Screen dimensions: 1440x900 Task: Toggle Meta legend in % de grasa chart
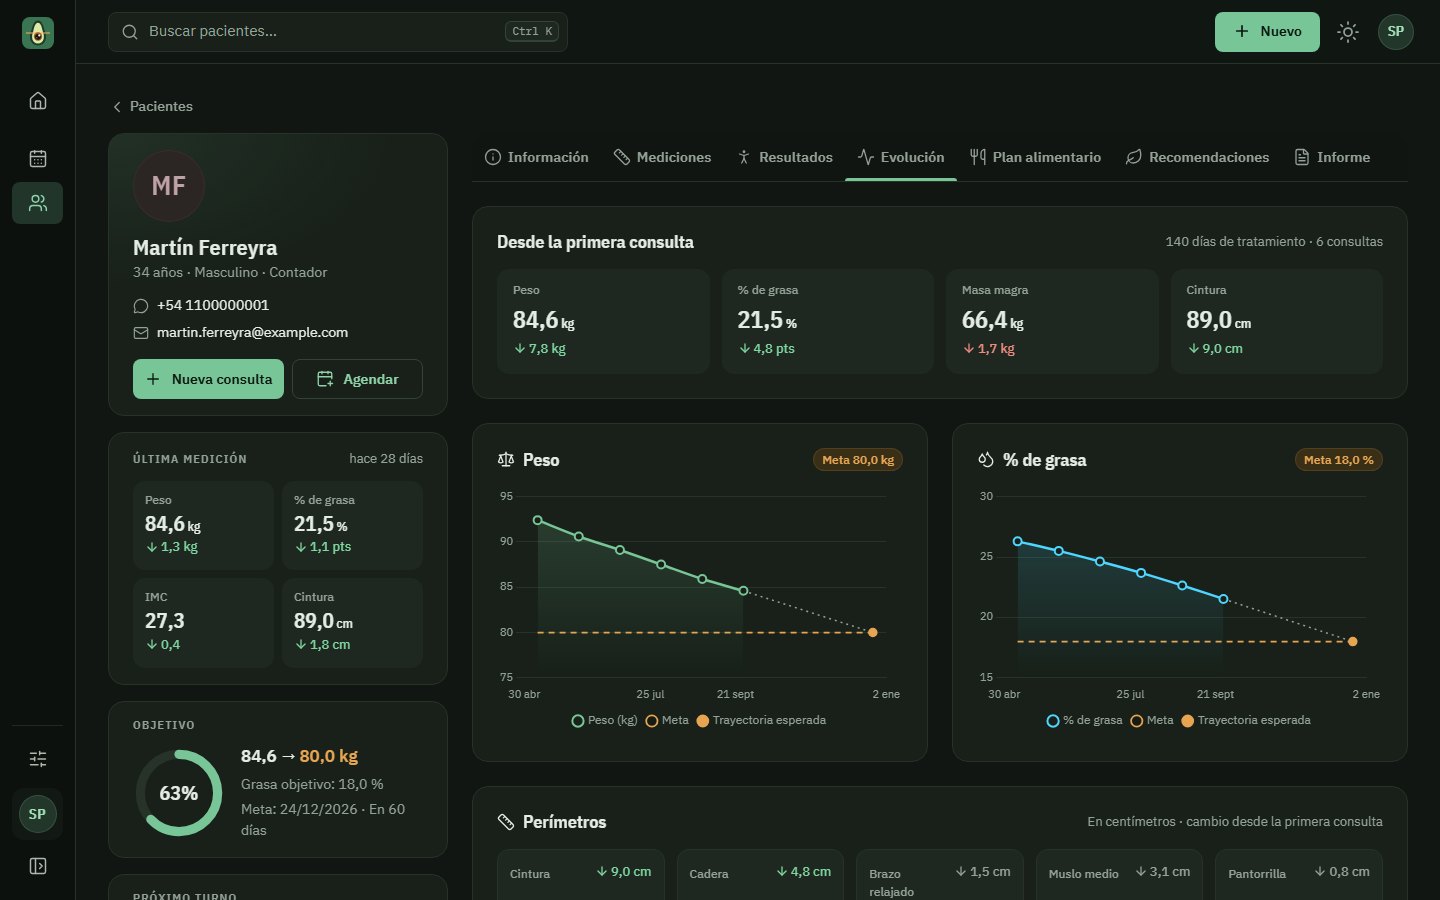1152,721
